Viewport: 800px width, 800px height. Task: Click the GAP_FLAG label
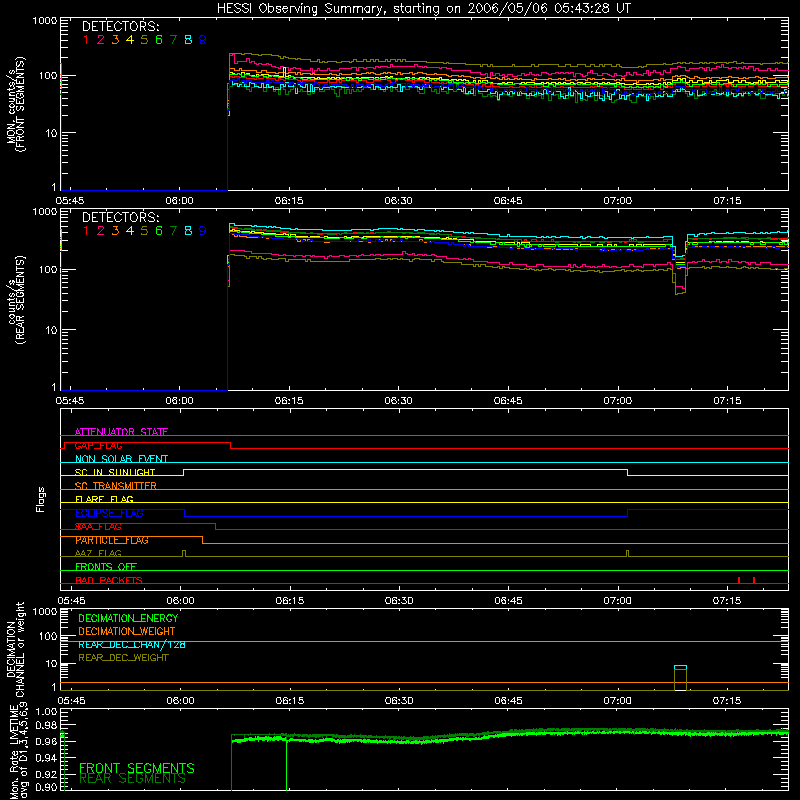pyautogui.click(x=98, y=445)
